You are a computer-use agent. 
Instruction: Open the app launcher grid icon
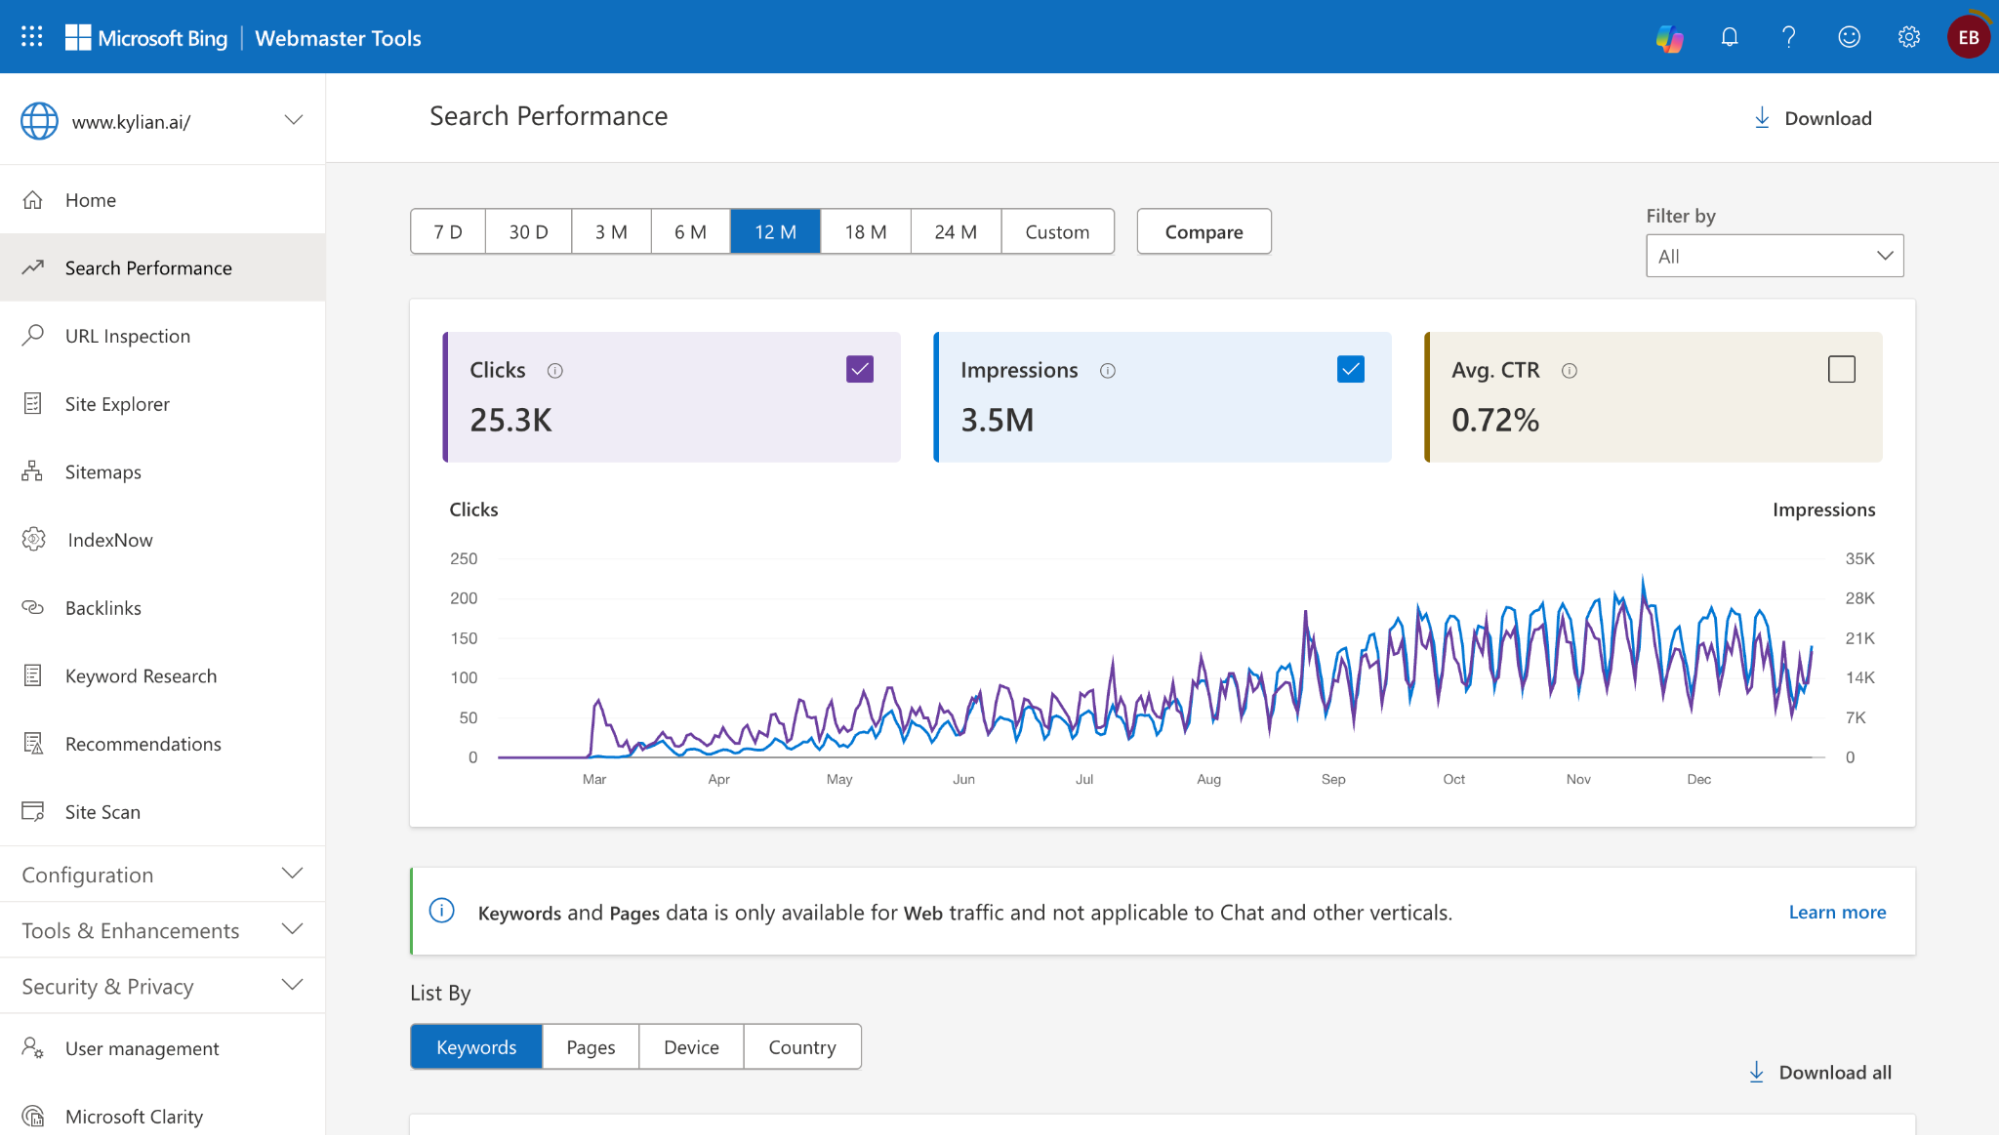[x=32, y=37]
